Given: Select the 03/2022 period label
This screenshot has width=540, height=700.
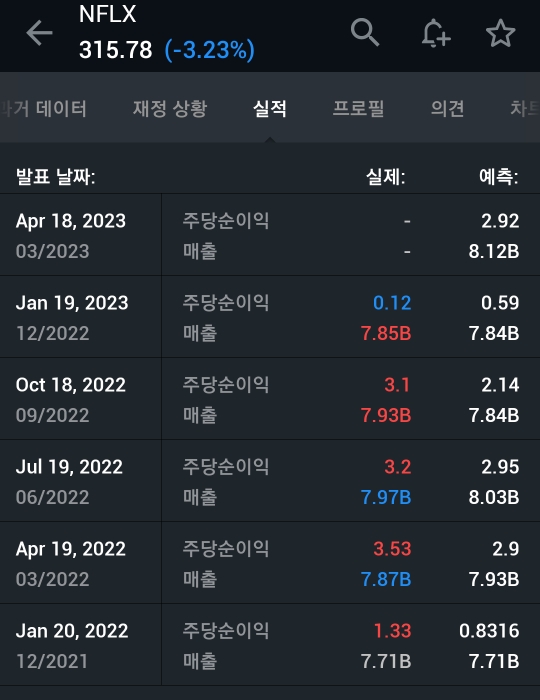Looking at the screenshot, I should point(53,580).
